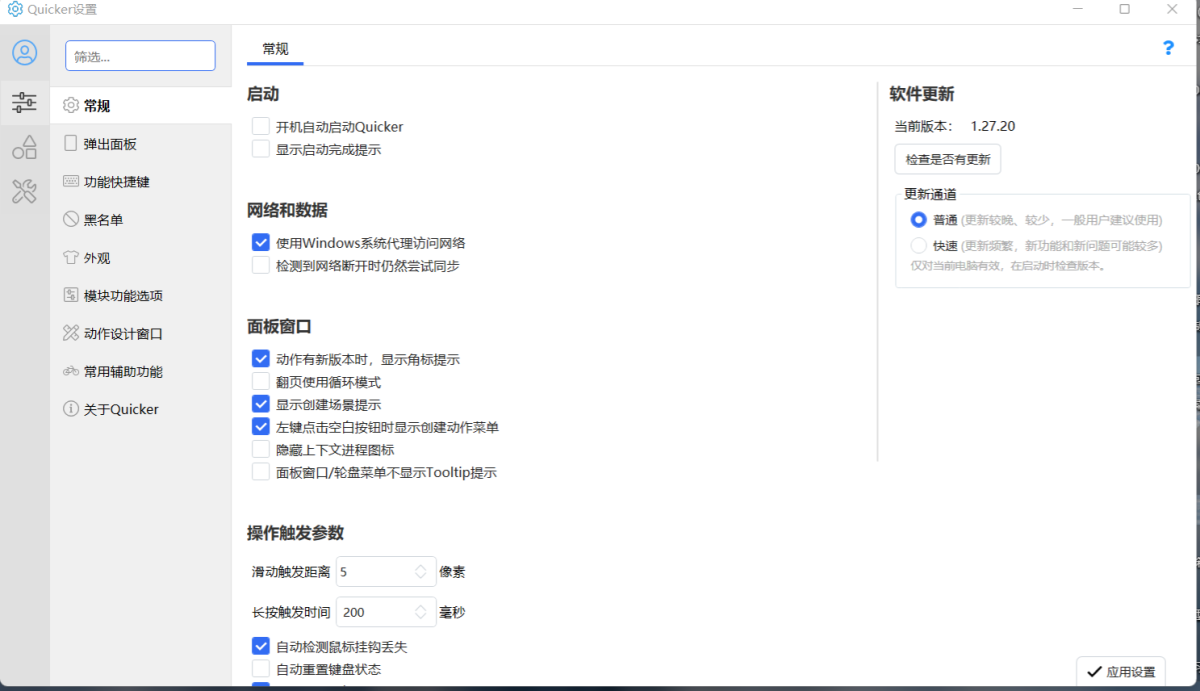Image resolution: width=1200 pixels, height=691 pixels.
Task: Click the blue question mark help icon
Action: click(x=1168, y=48)
